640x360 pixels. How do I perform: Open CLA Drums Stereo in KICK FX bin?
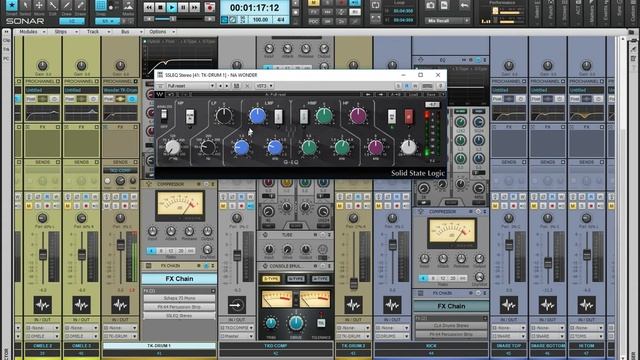(451, 326)
